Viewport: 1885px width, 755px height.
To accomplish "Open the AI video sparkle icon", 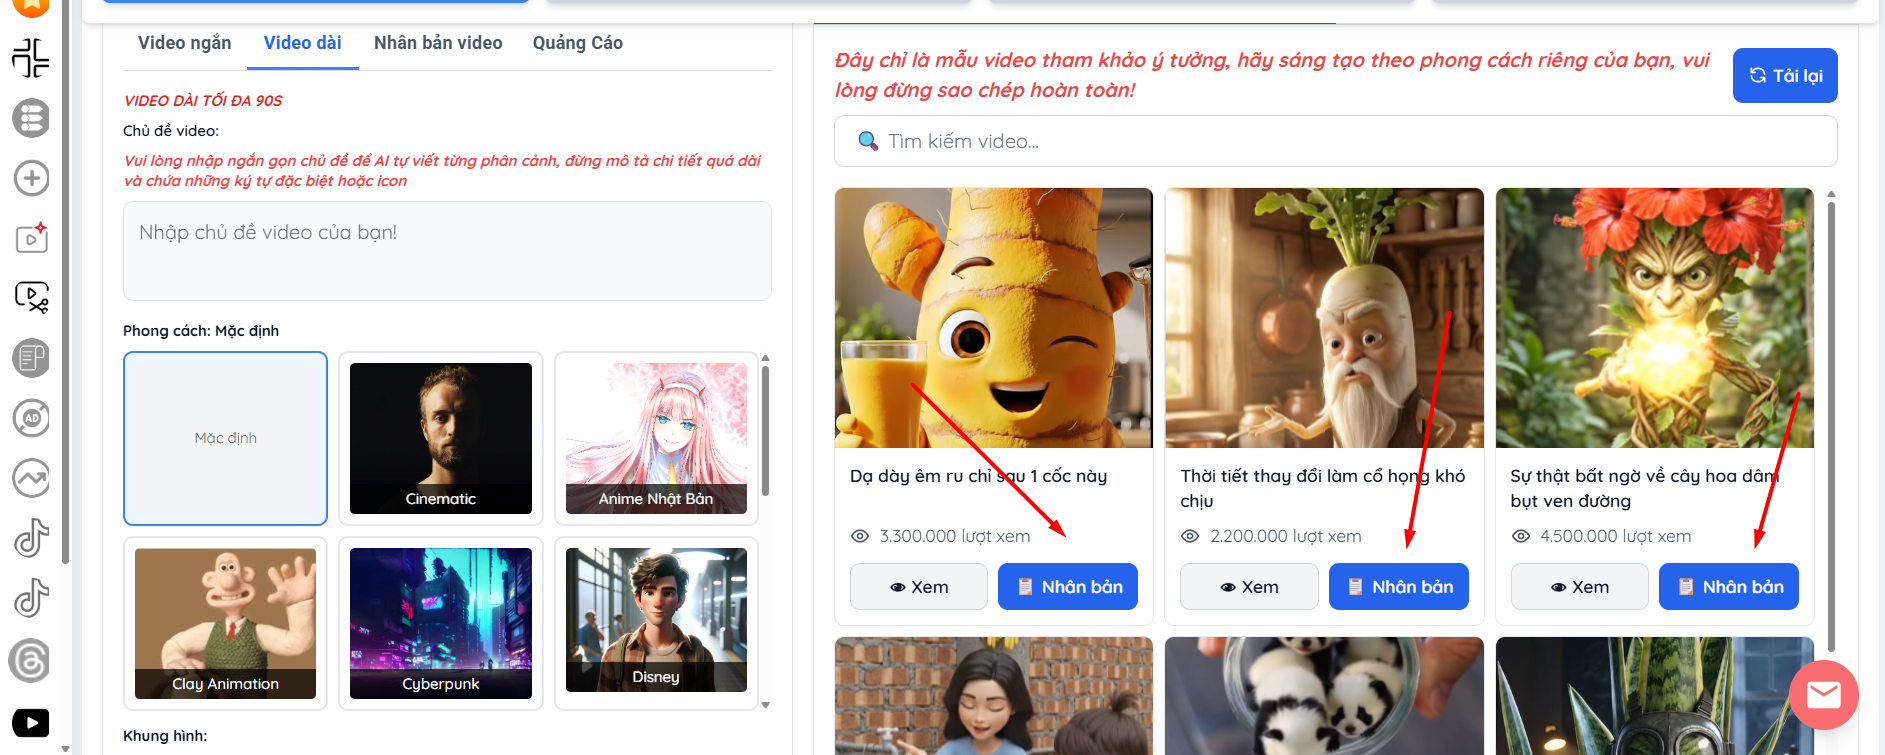I will pos(31,238).
